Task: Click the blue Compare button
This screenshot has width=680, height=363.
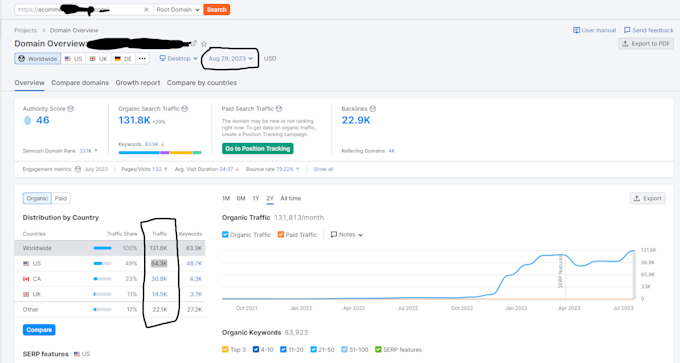Action: (39, 330)
